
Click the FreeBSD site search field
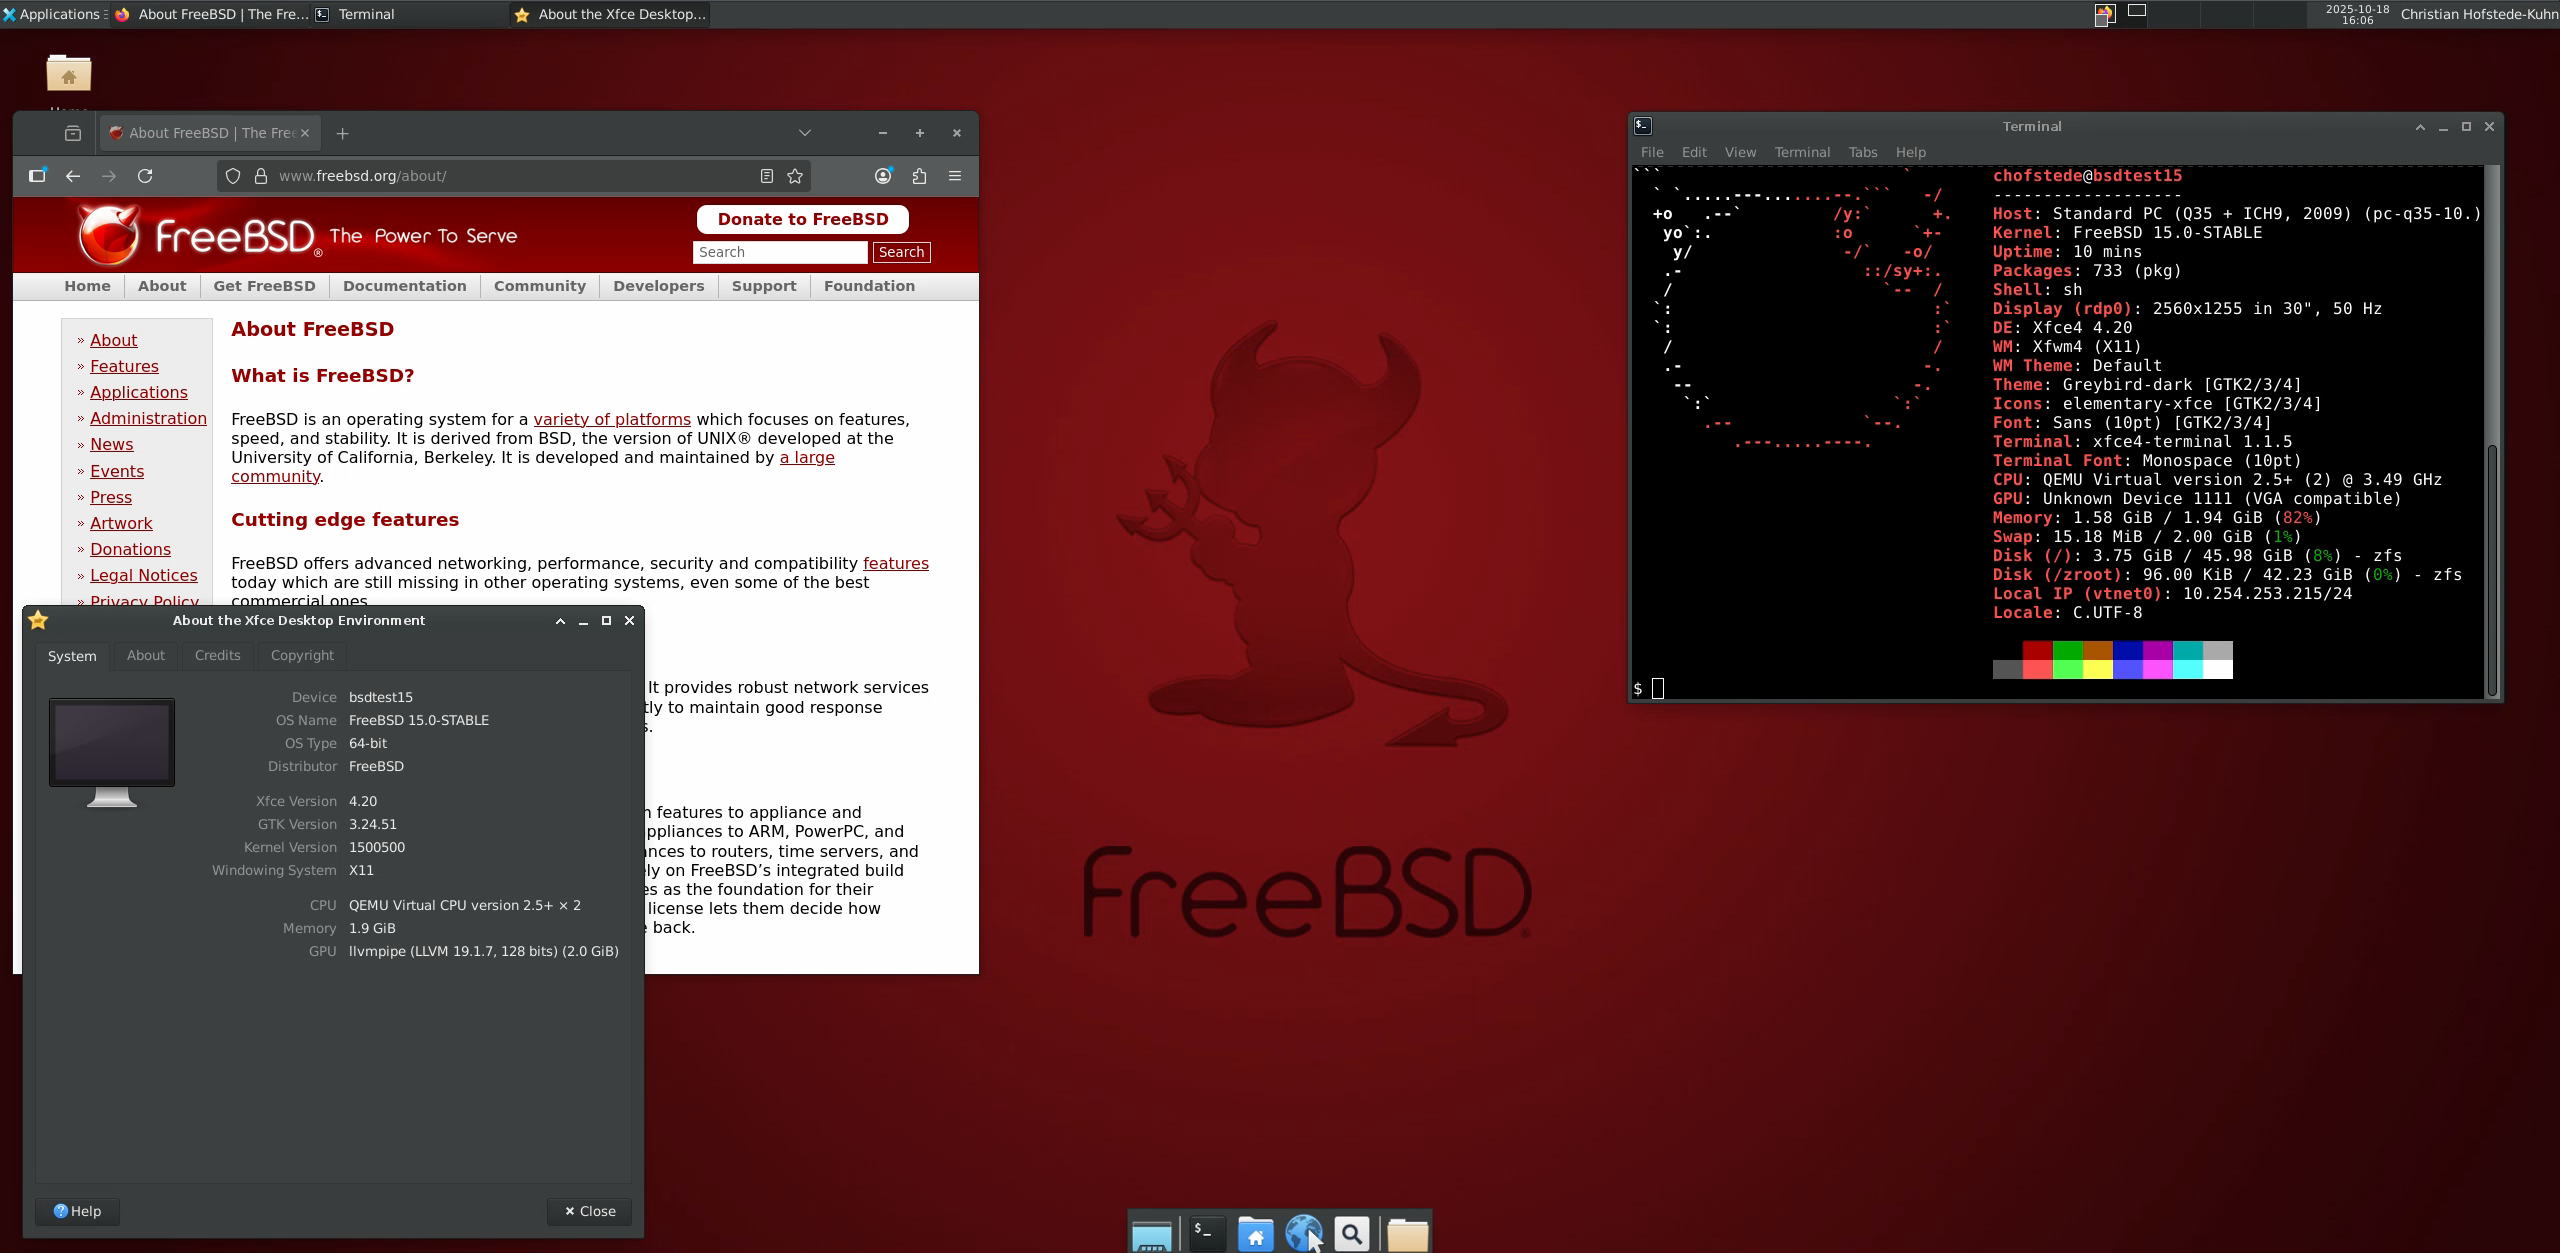[779, 252]
